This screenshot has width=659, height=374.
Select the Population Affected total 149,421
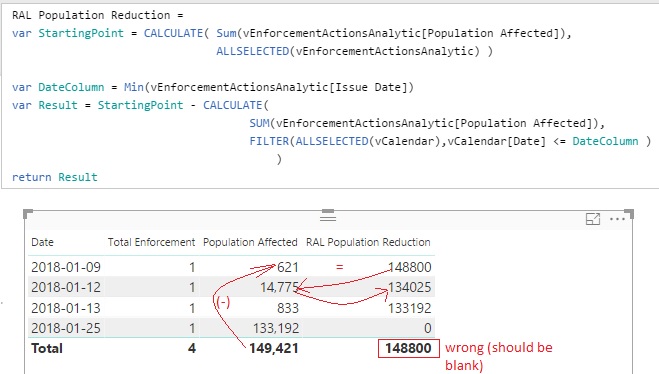(x=274, y=348)
